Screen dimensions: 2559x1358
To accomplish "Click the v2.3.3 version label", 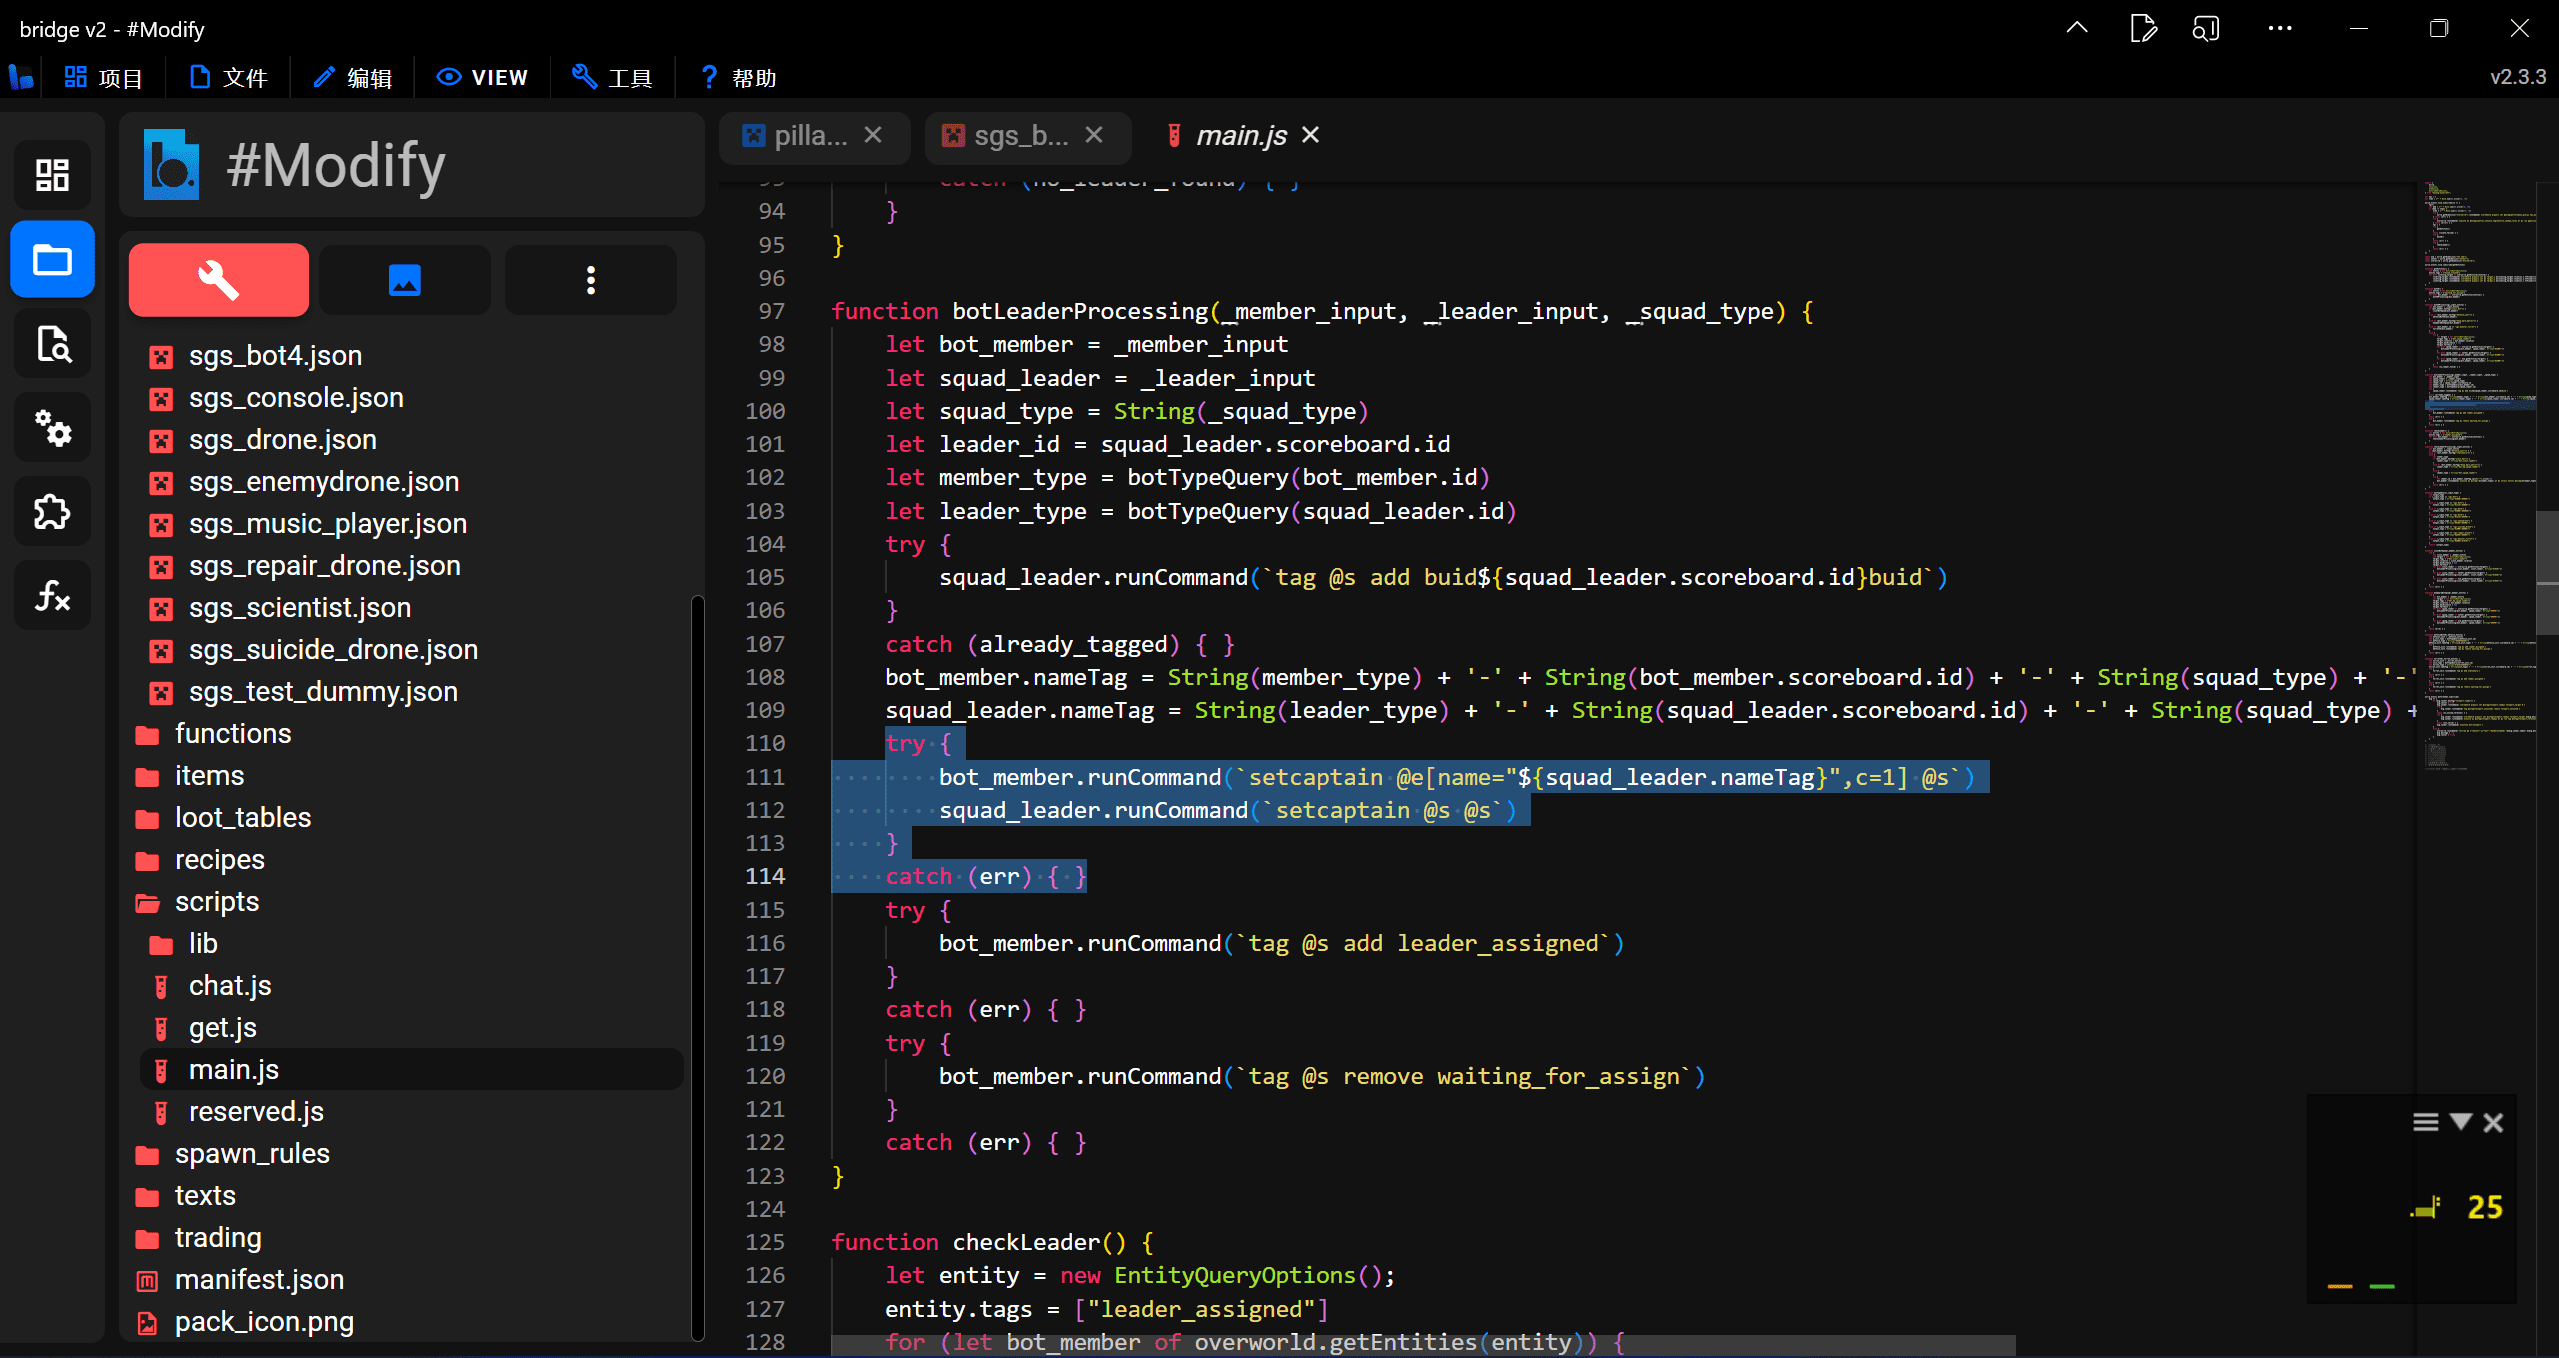I will [2517, 77].
